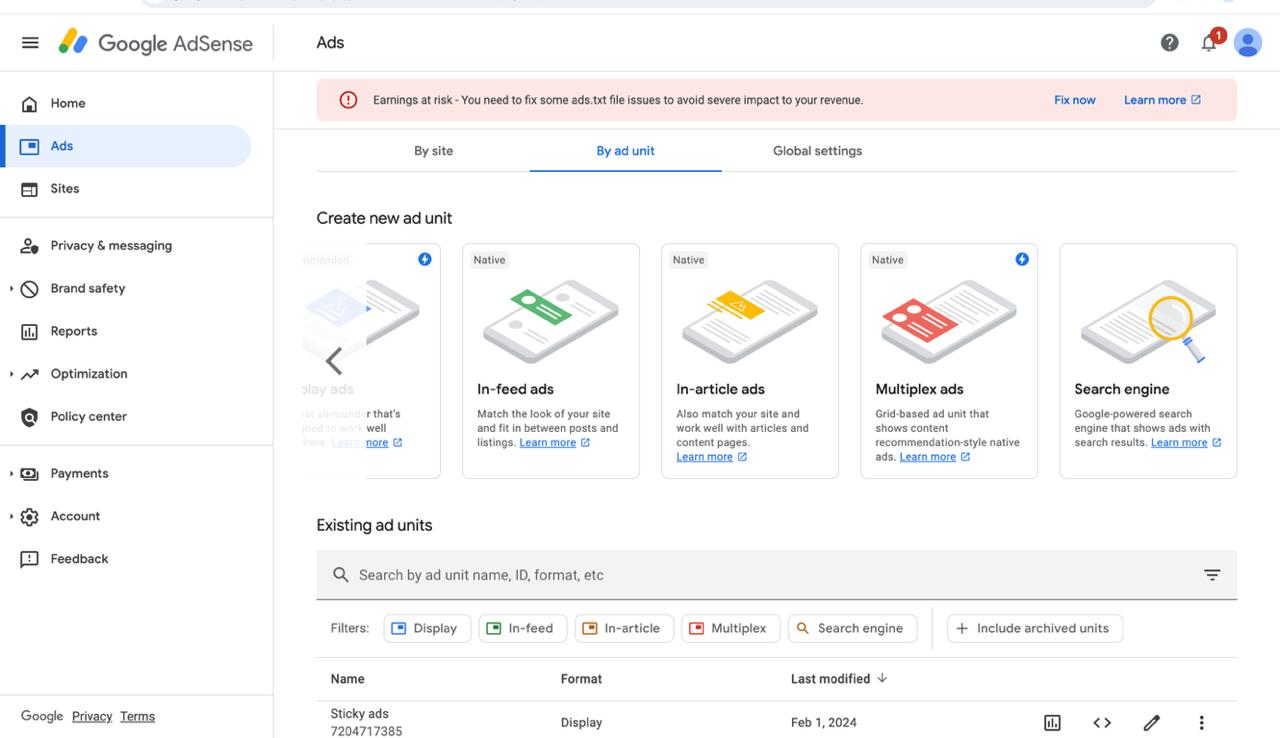Toggle the Search engine filter chip

pos(852,628)
